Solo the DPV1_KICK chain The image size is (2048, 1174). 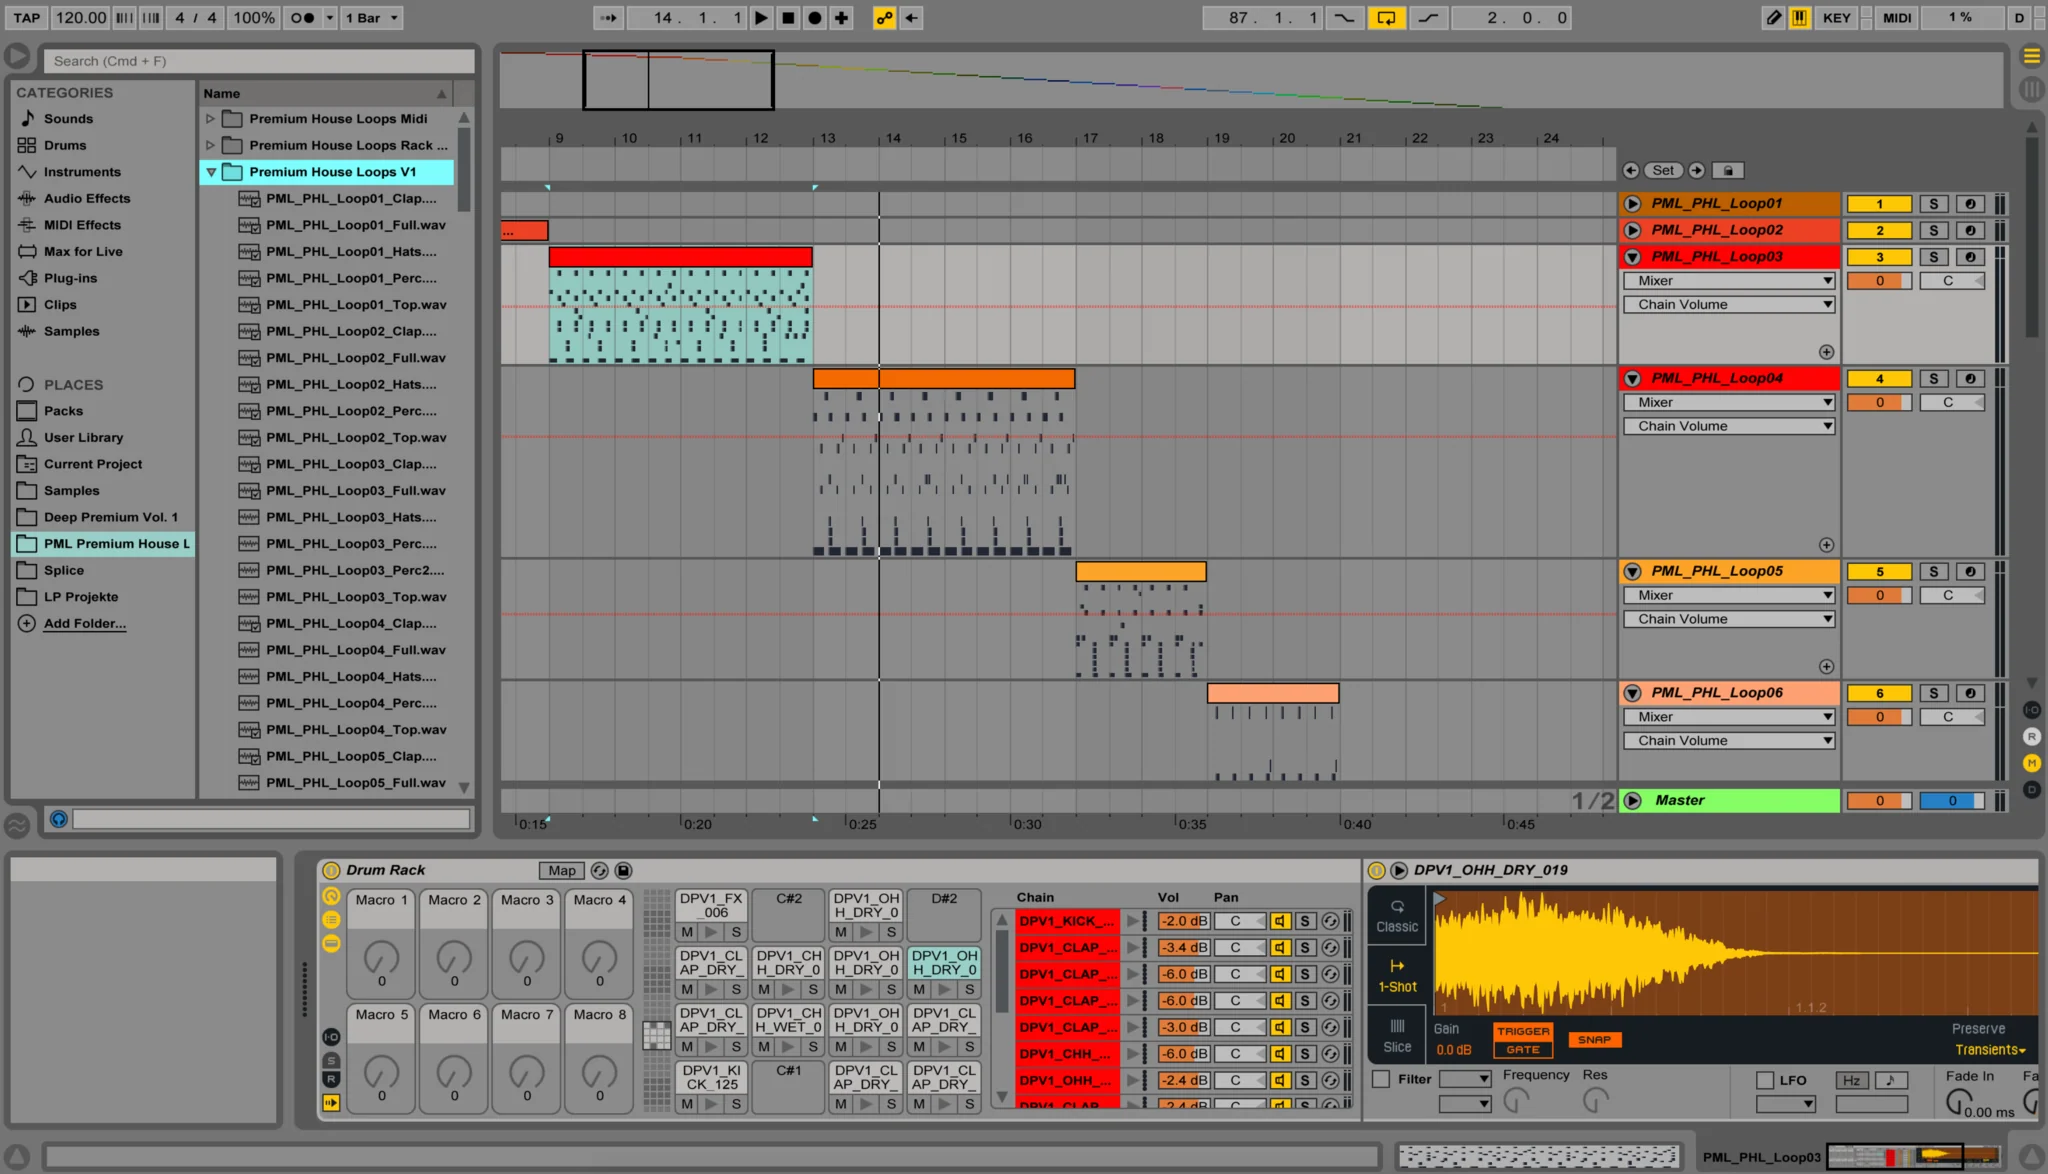coord(1305,921)
